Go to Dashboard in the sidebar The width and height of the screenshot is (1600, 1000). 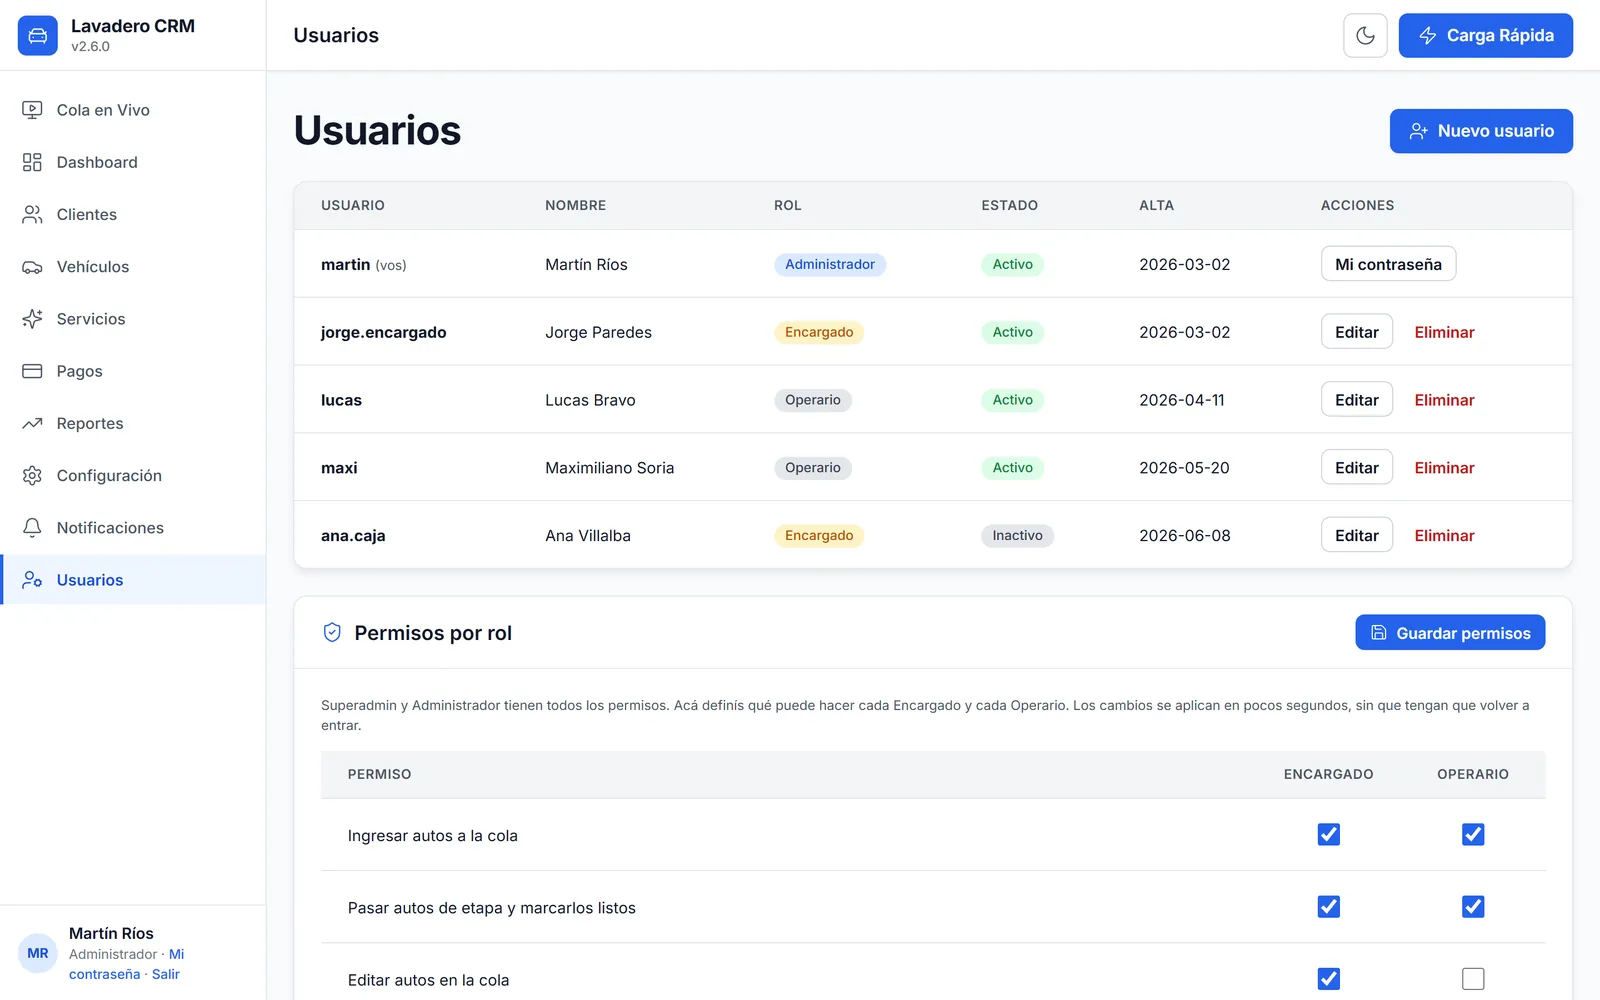pos(133,162)
